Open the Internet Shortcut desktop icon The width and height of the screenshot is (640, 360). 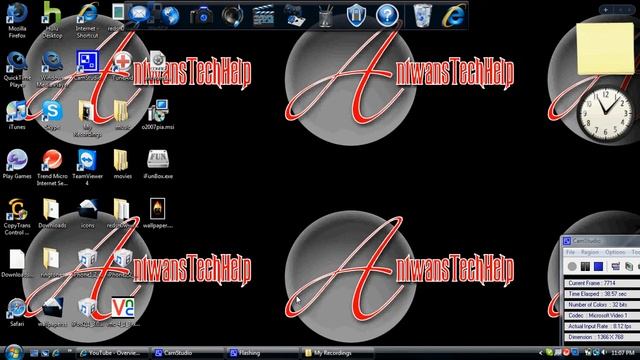pyautogui.click(x=87, y=20)
